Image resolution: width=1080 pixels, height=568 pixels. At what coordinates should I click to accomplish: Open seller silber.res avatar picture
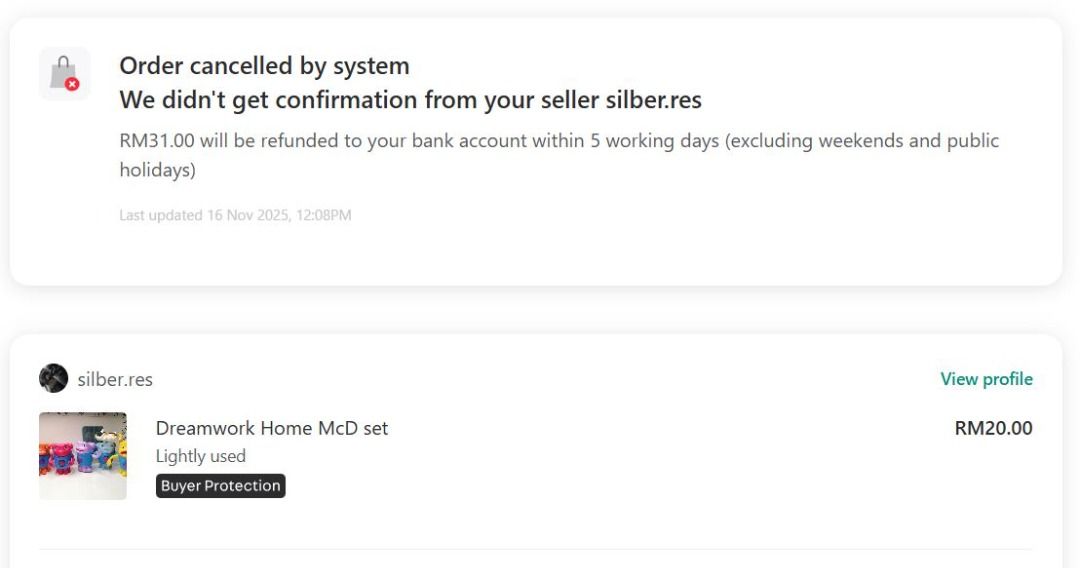point(53,379)
